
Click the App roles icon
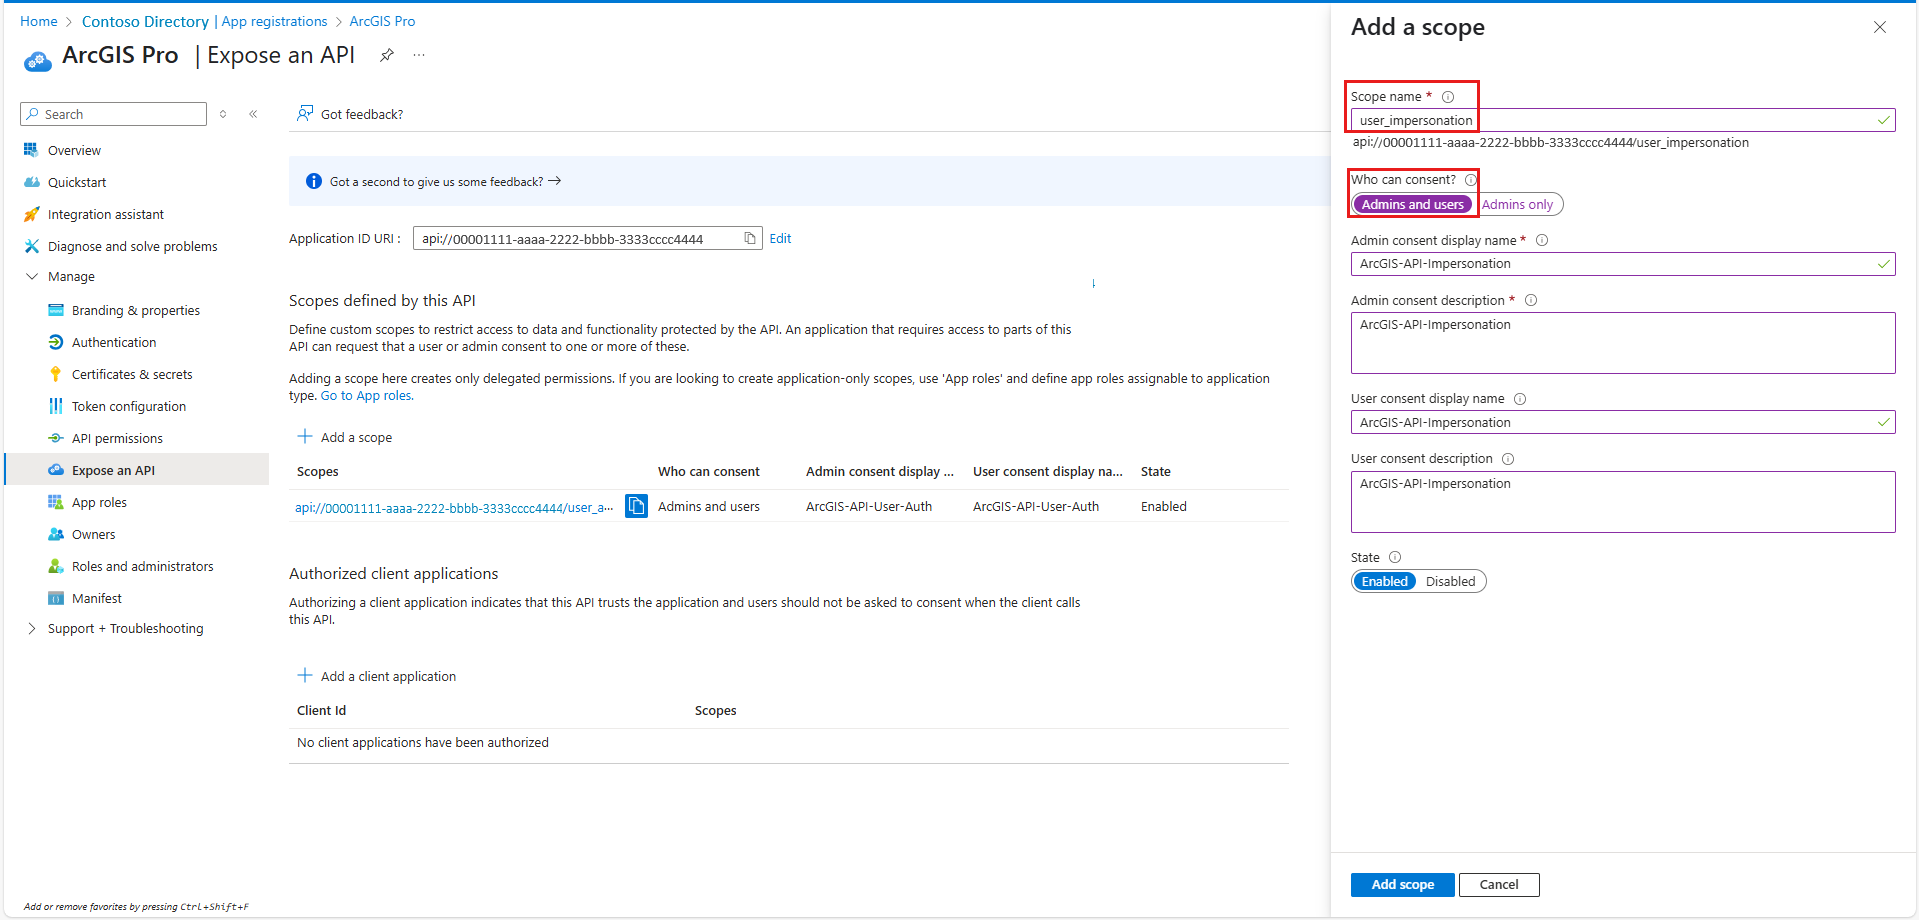56,502
